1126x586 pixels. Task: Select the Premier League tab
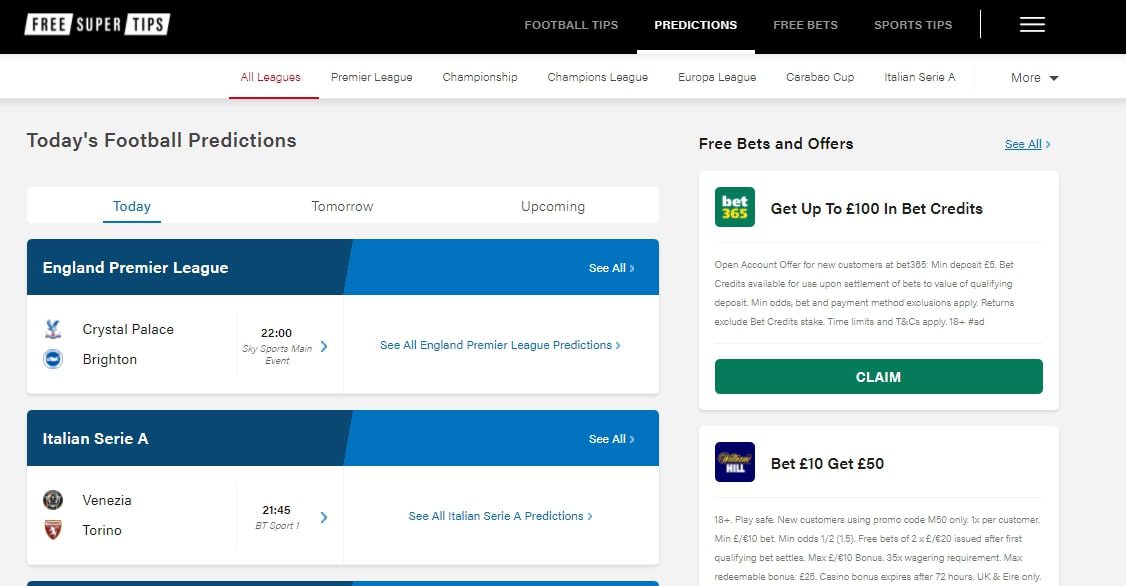point(371,77)
